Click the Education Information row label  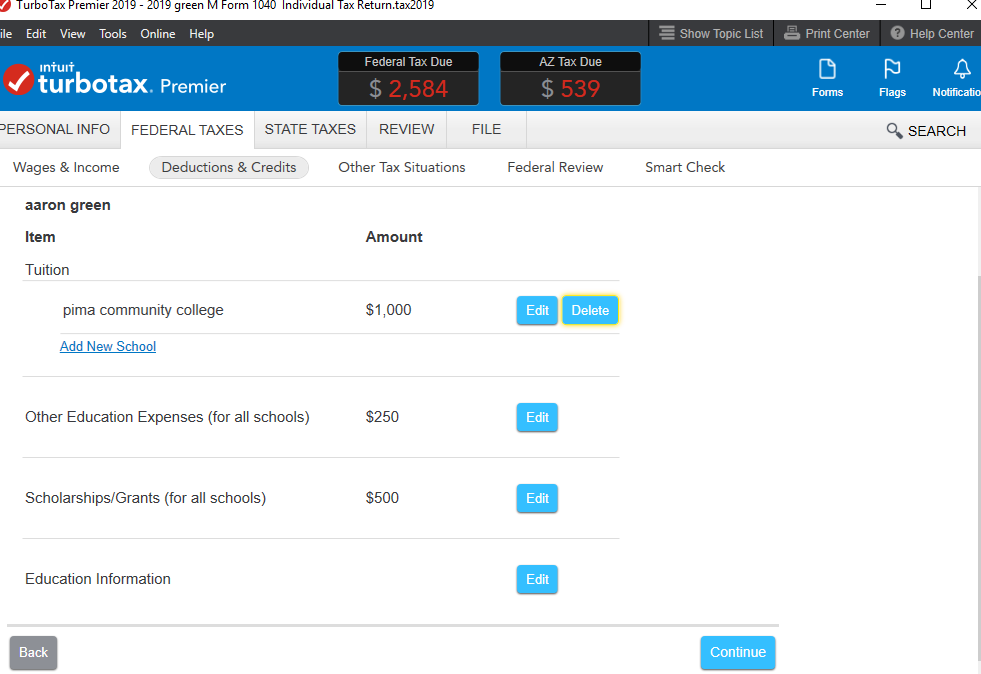coord(98,579)
